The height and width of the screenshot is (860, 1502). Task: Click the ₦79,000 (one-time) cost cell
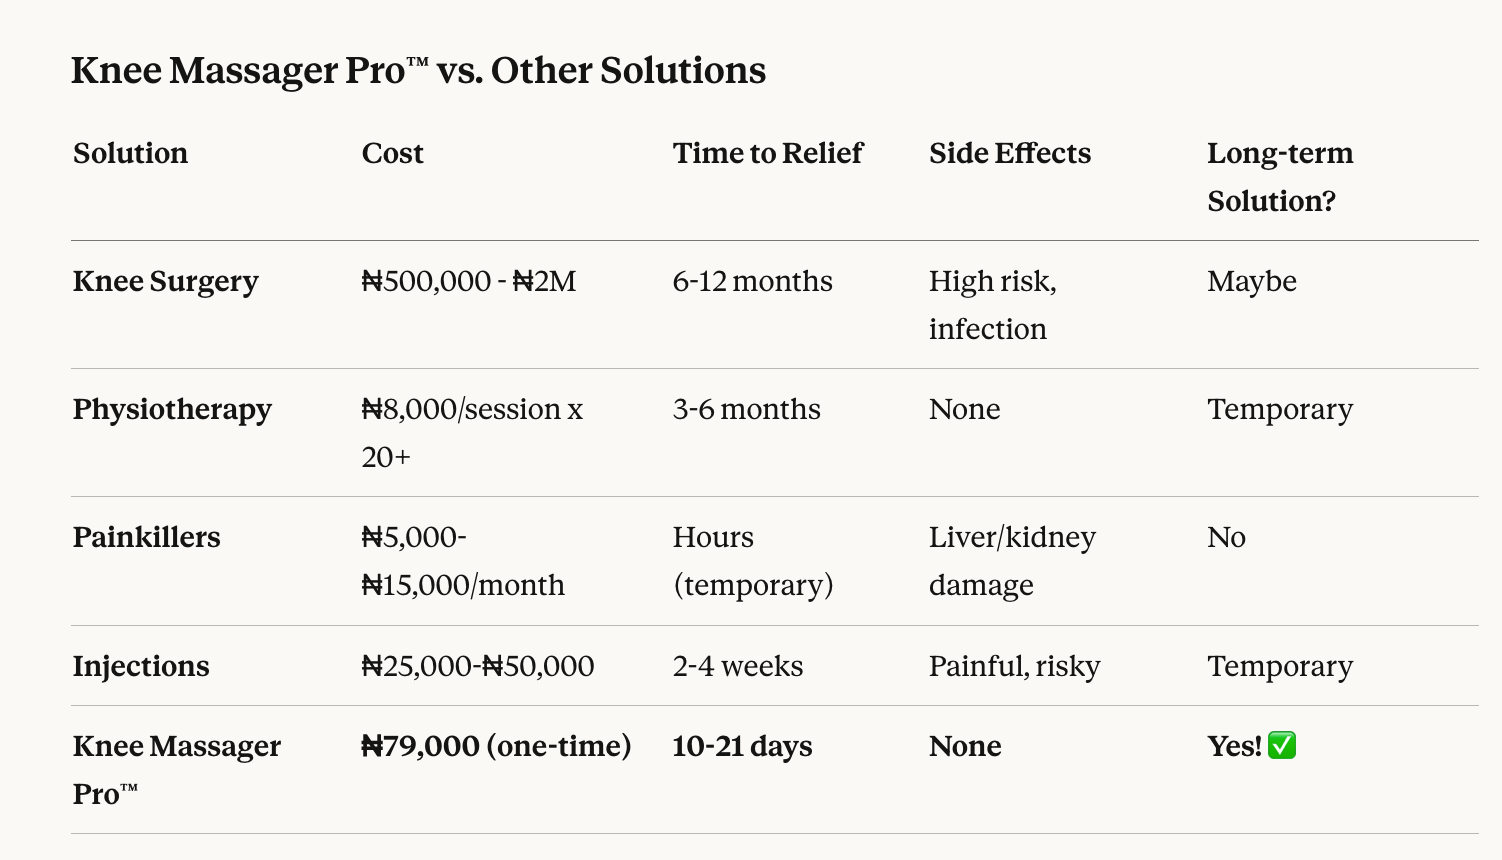(496, 746)
